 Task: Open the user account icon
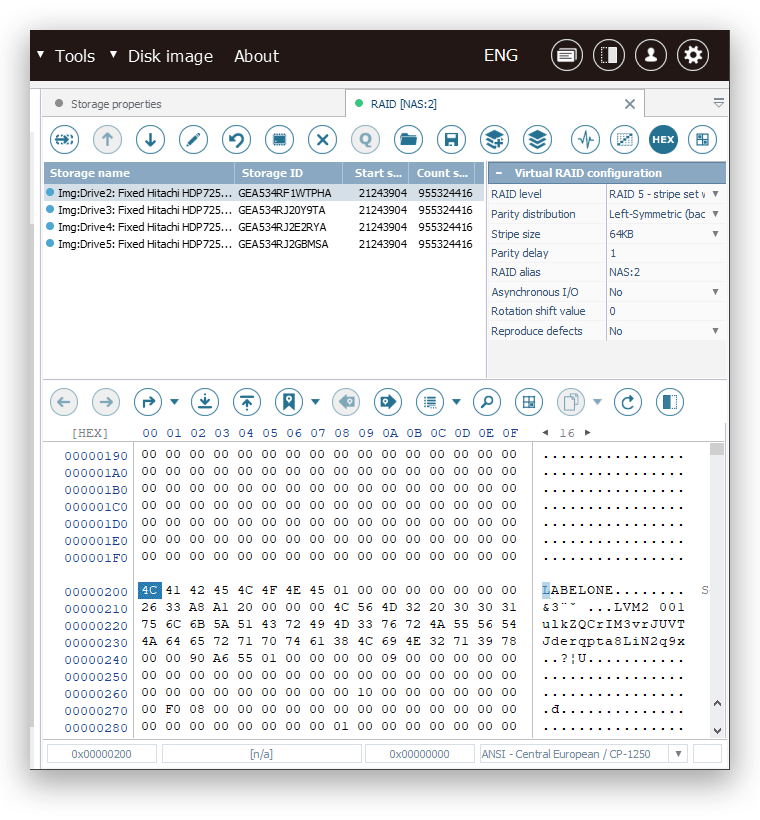pos(650,55)
